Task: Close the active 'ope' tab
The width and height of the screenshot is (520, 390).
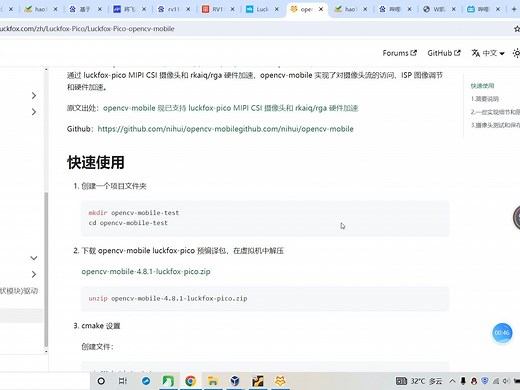Action: coord(321,9)
